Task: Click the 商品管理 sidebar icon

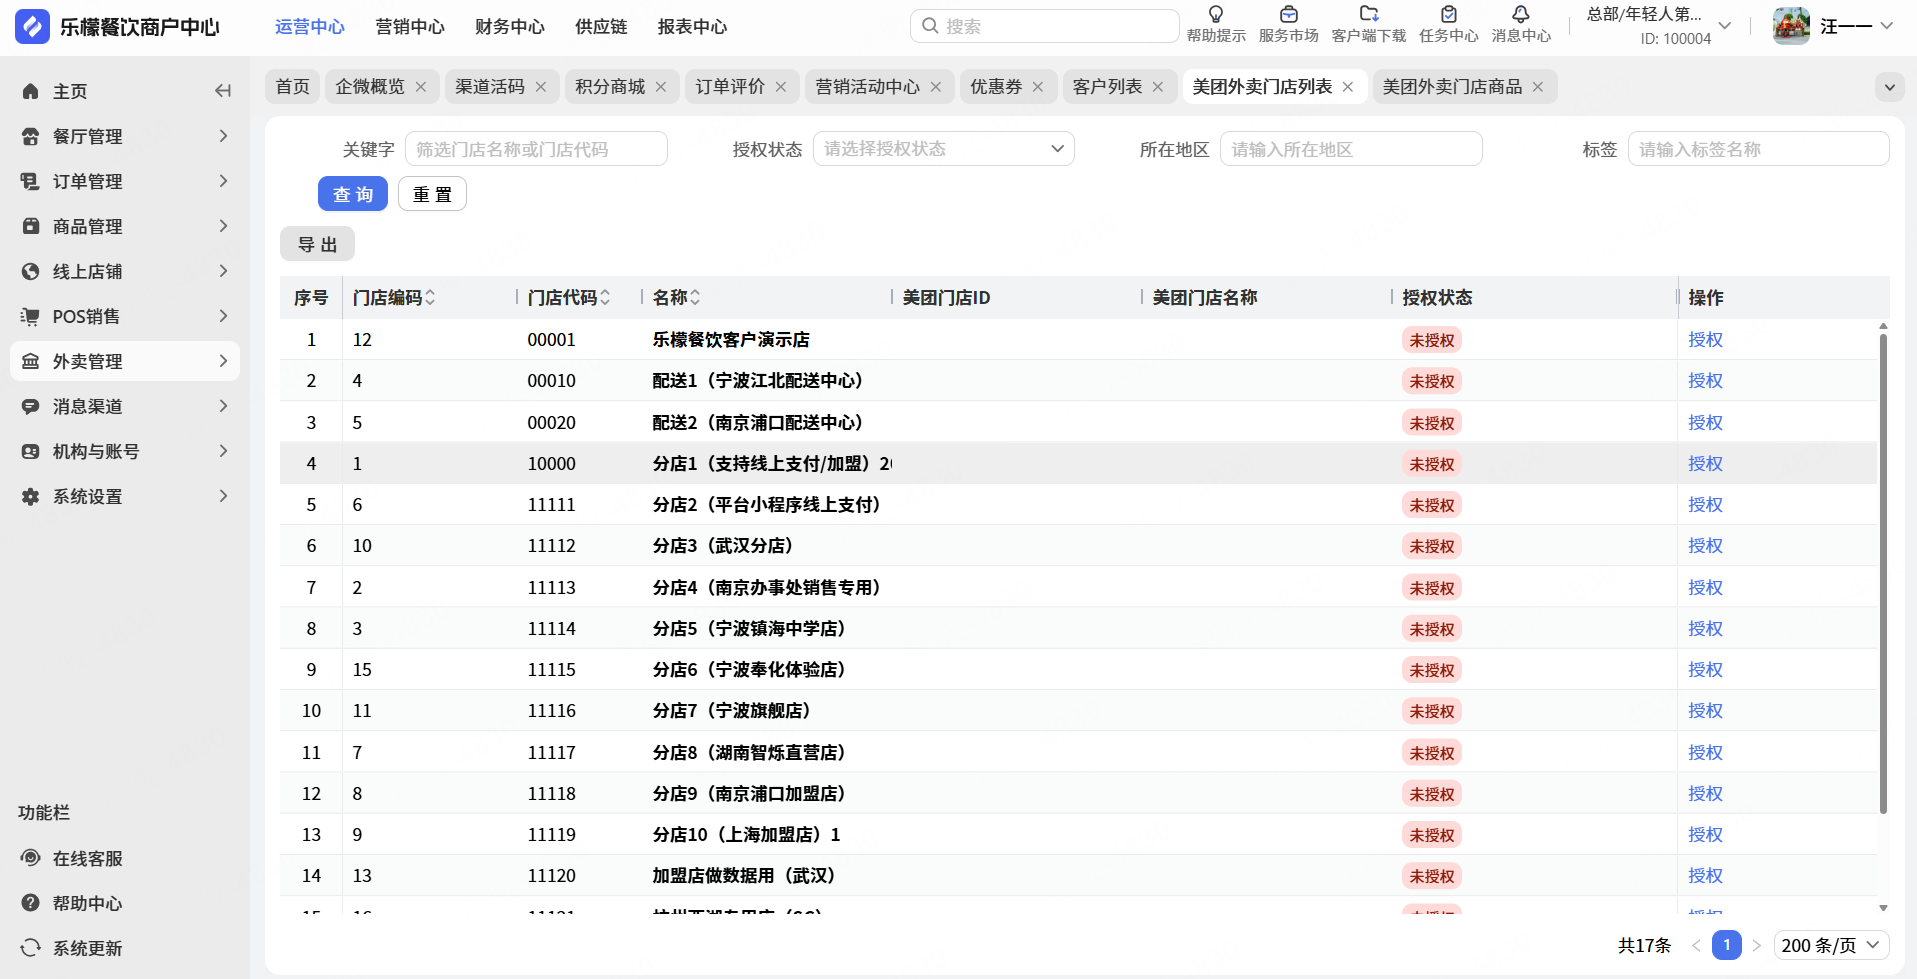Action: click(31, 226)
